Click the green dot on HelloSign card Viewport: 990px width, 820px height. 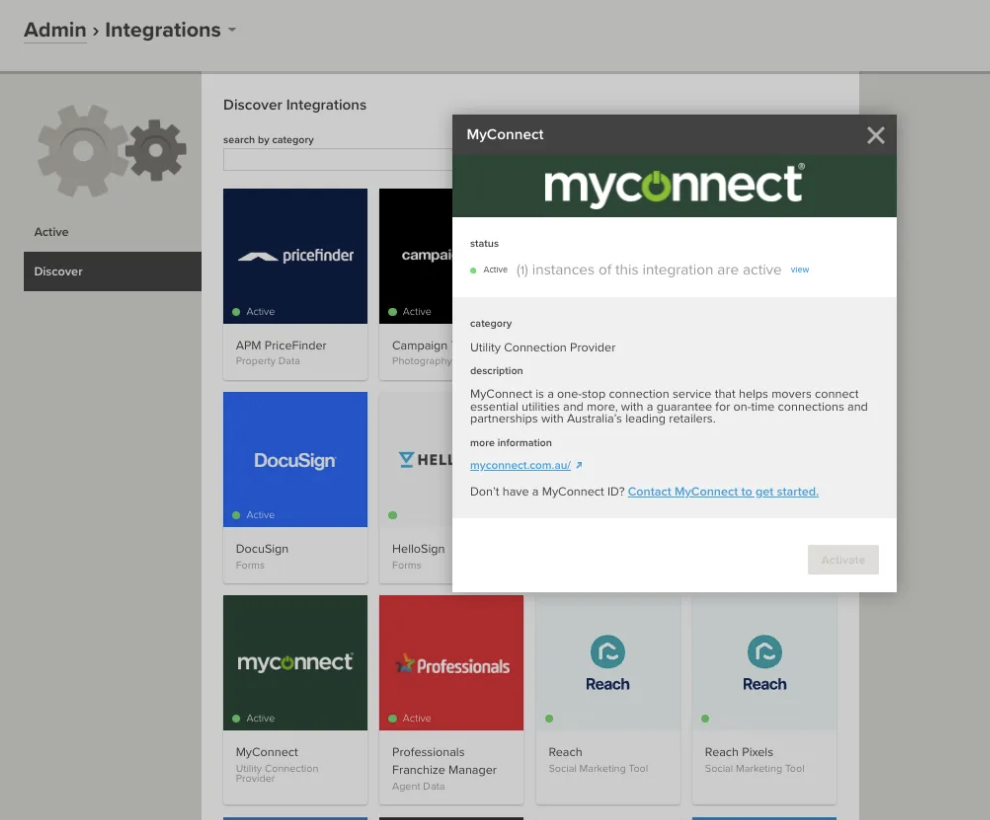[x=393, y=515]
